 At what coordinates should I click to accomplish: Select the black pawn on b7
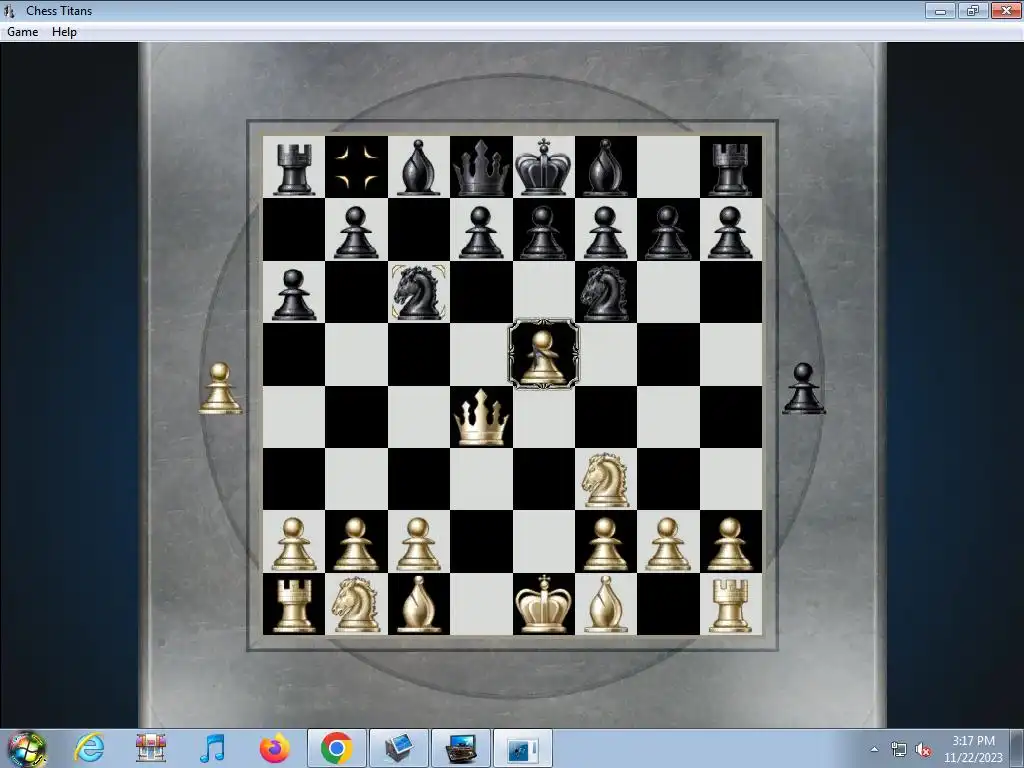(356, 232)
